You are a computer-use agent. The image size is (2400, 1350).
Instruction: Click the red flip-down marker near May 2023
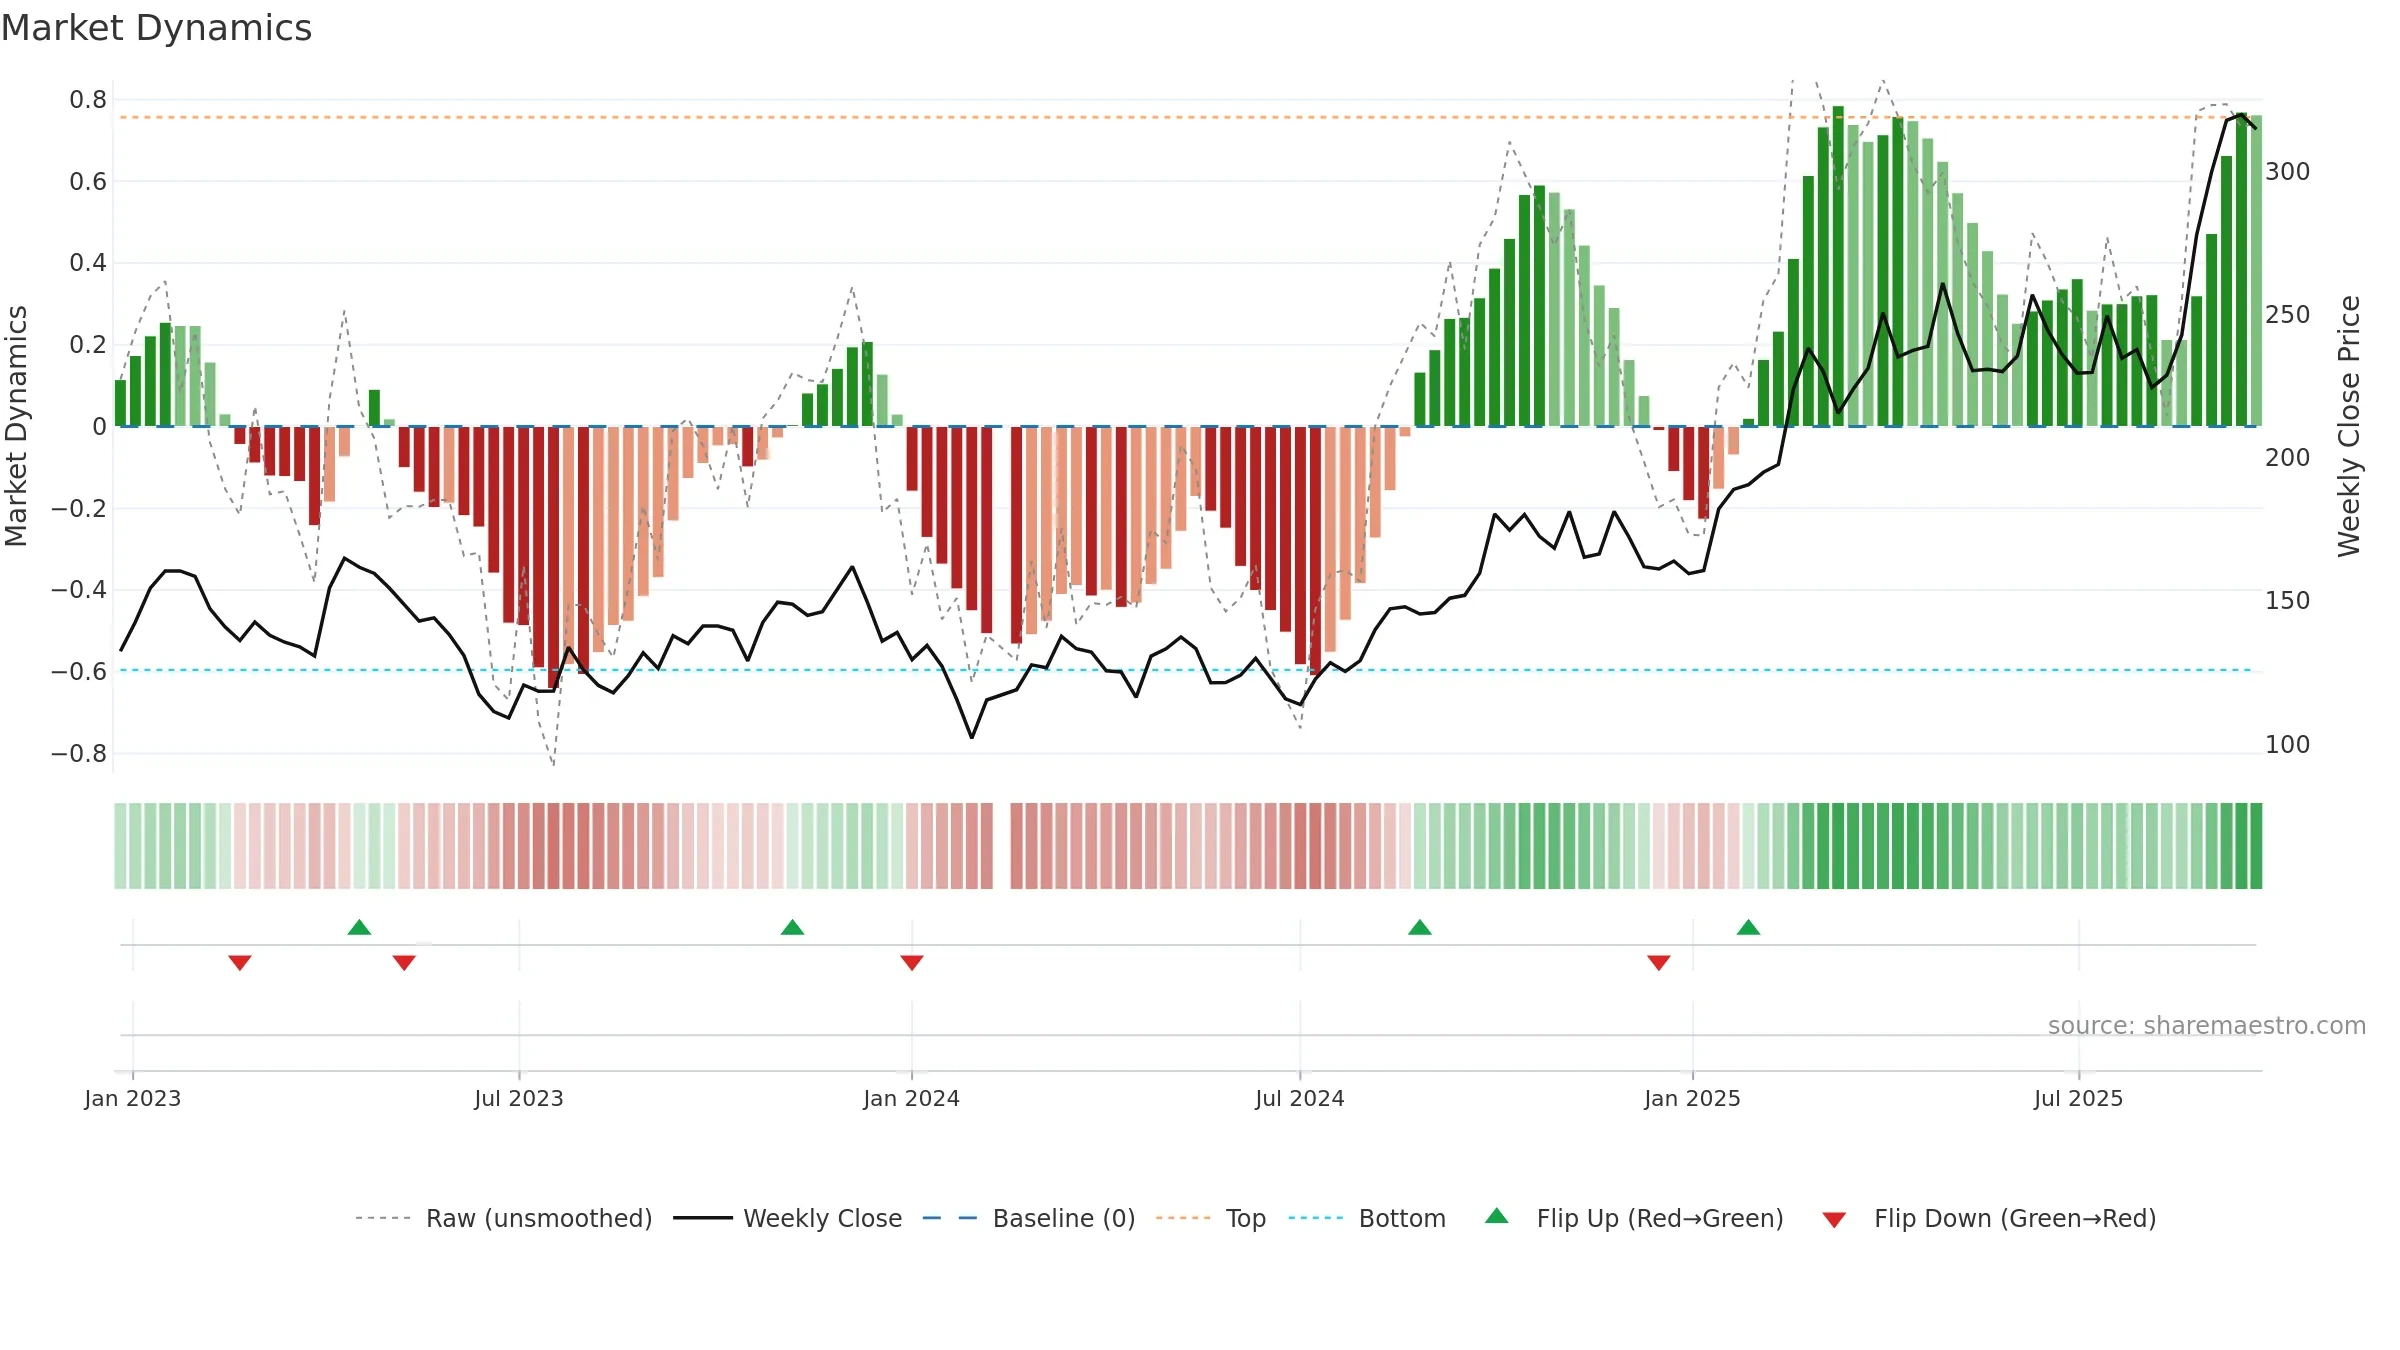pos(404,962)
